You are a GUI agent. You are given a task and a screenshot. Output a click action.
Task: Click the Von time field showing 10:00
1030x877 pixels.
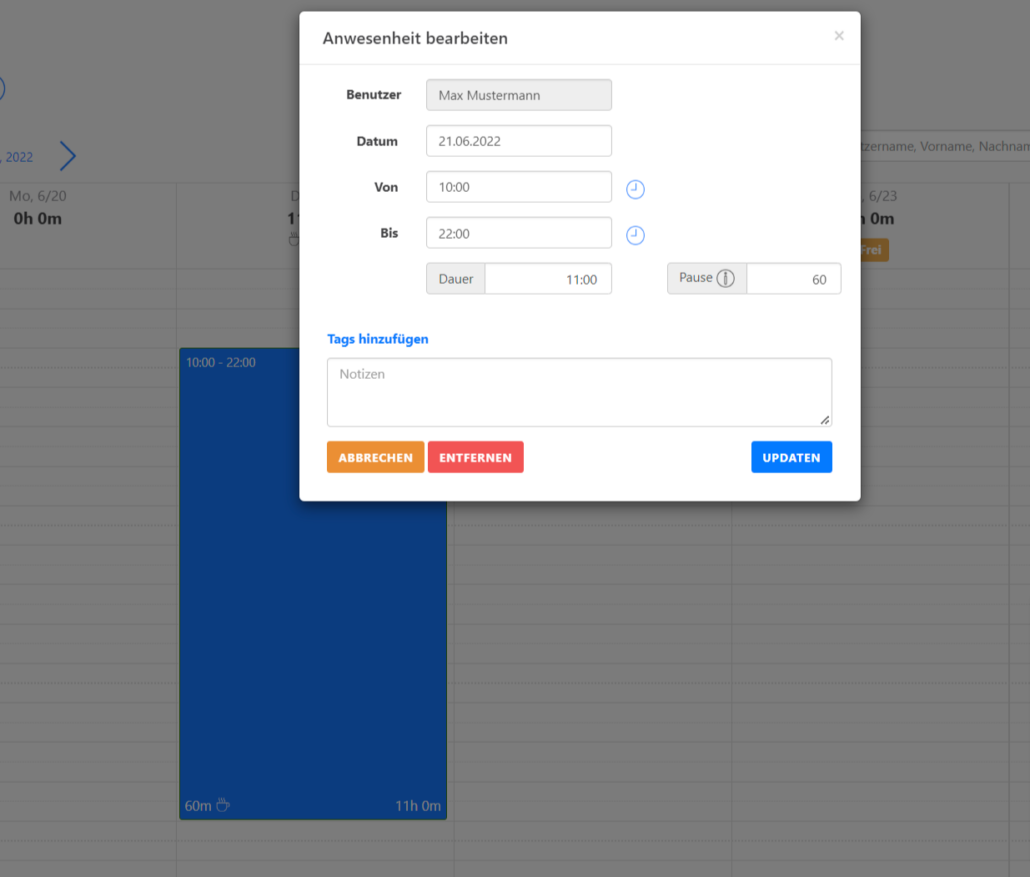click(x=518, y=187)
